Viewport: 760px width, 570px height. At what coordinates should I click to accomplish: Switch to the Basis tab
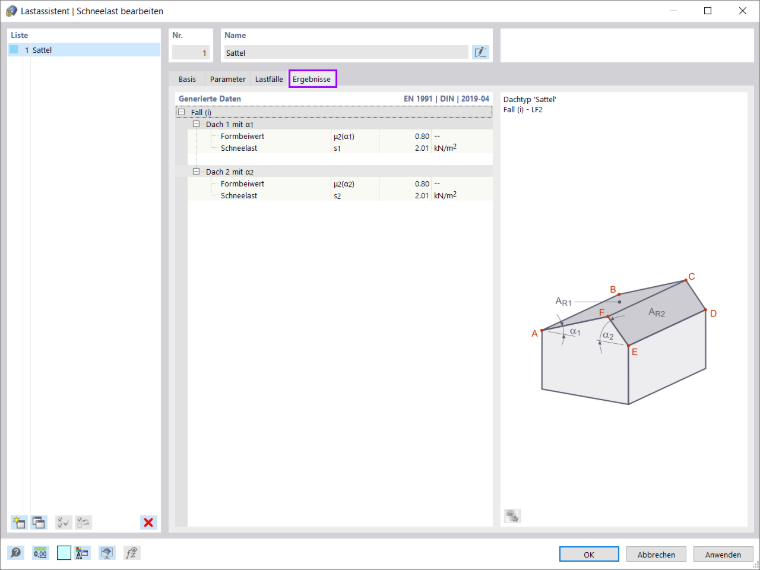[x=187, y=79]
